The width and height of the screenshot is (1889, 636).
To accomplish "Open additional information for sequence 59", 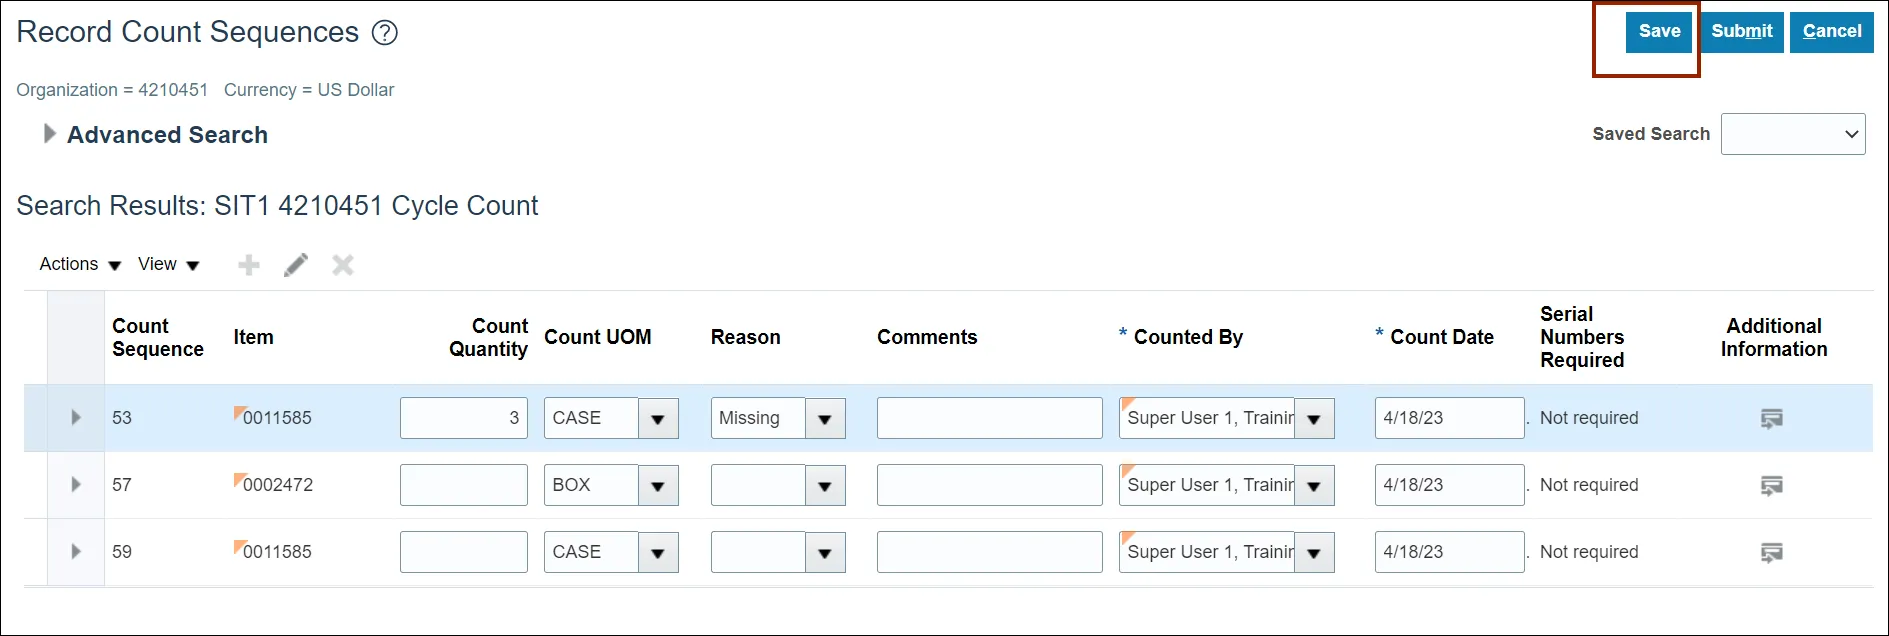I will coord(1772,552).
